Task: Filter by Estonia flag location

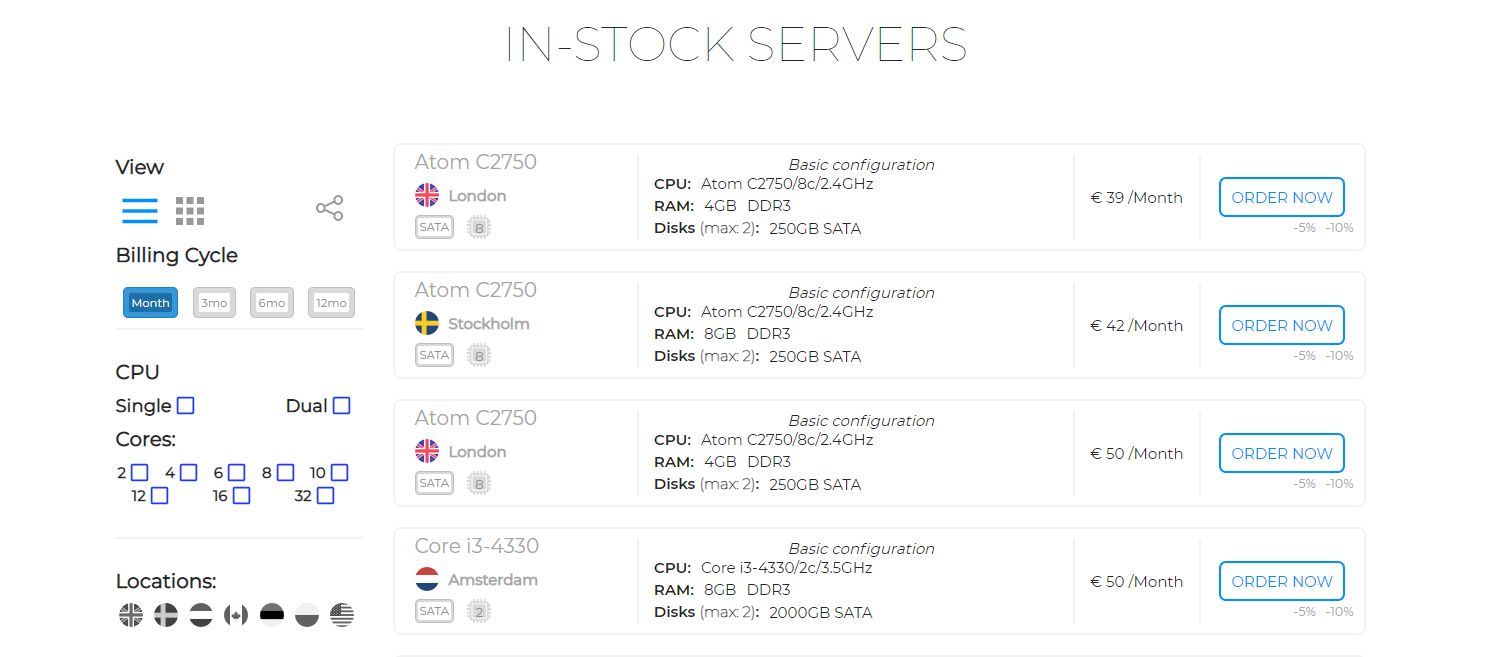Action: 272,615
